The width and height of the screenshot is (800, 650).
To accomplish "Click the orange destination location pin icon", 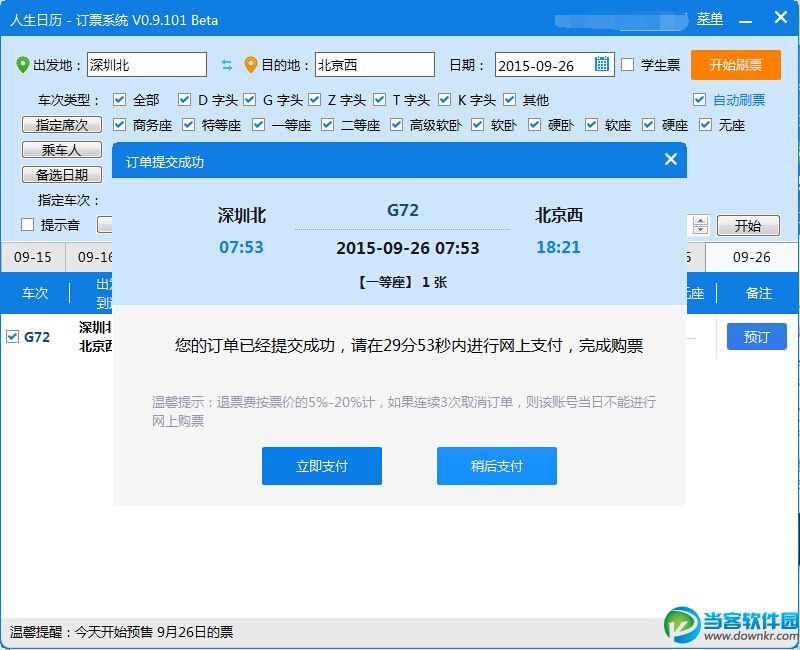I will coord(250,64).
